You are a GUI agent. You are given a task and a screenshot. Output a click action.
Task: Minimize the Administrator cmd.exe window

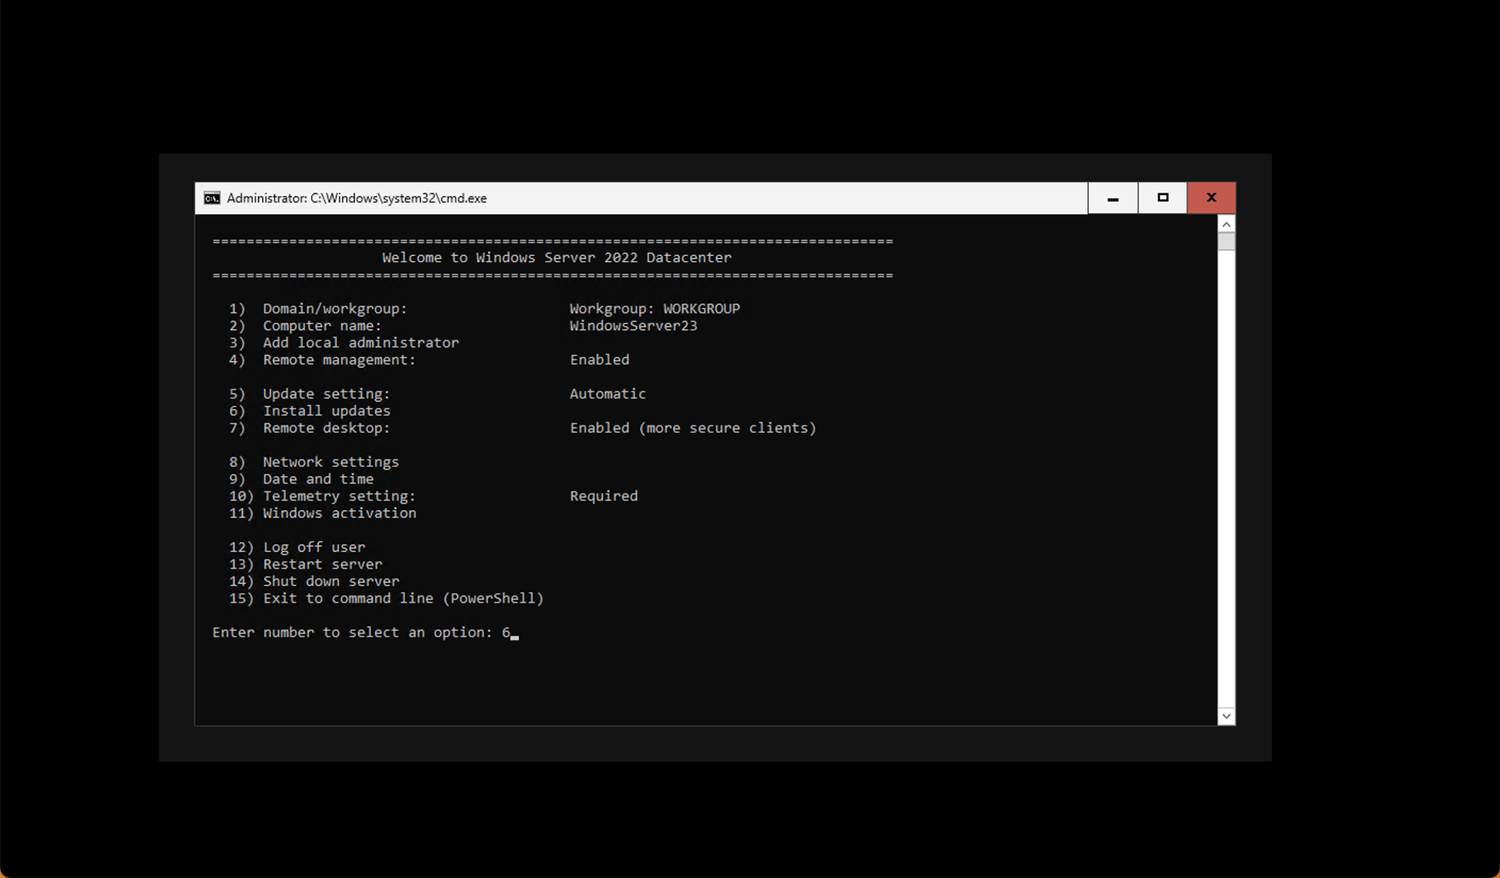click(x=1113, y=198)
